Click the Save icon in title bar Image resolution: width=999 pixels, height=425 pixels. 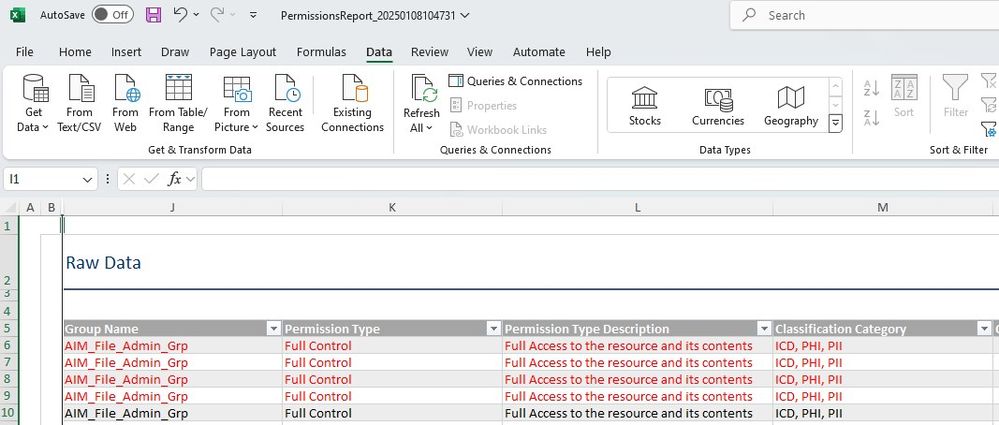(x=153, y=15)
